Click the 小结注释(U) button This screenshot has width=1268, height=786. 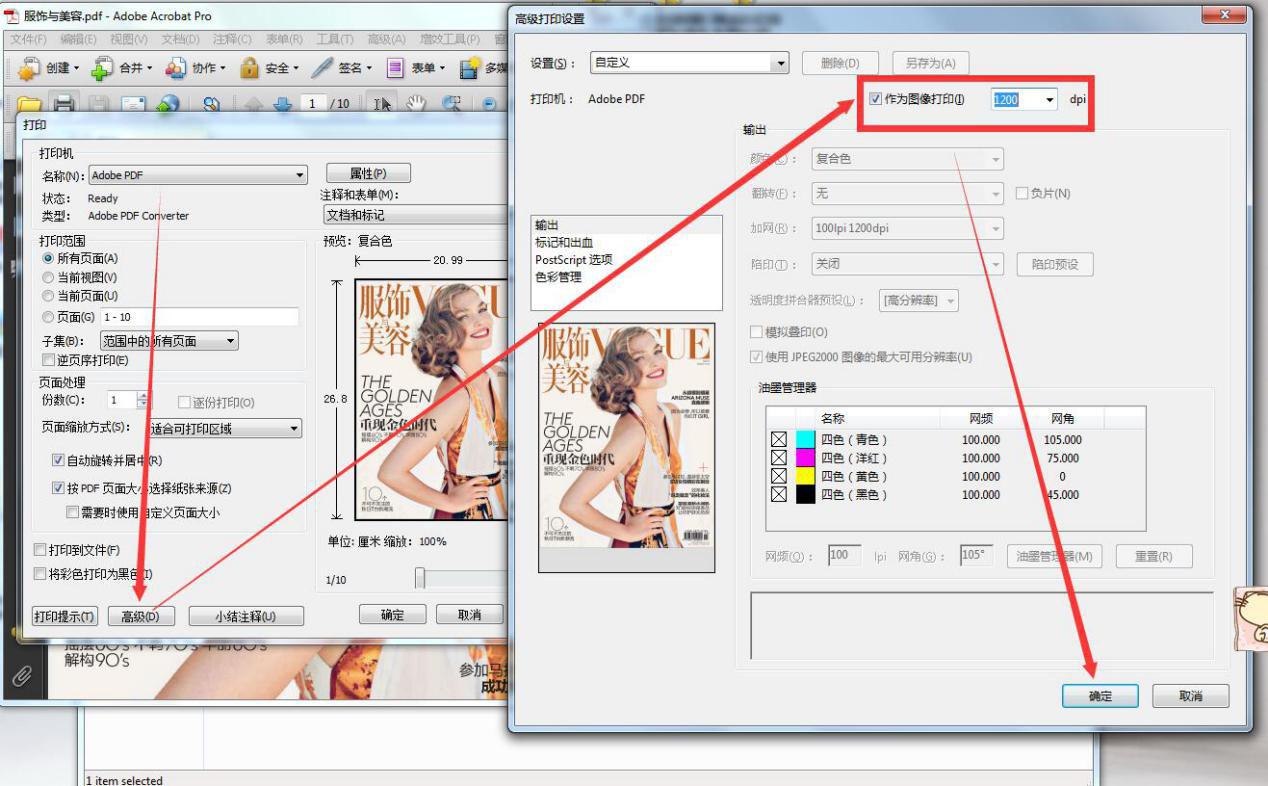[x=246, y=616]
